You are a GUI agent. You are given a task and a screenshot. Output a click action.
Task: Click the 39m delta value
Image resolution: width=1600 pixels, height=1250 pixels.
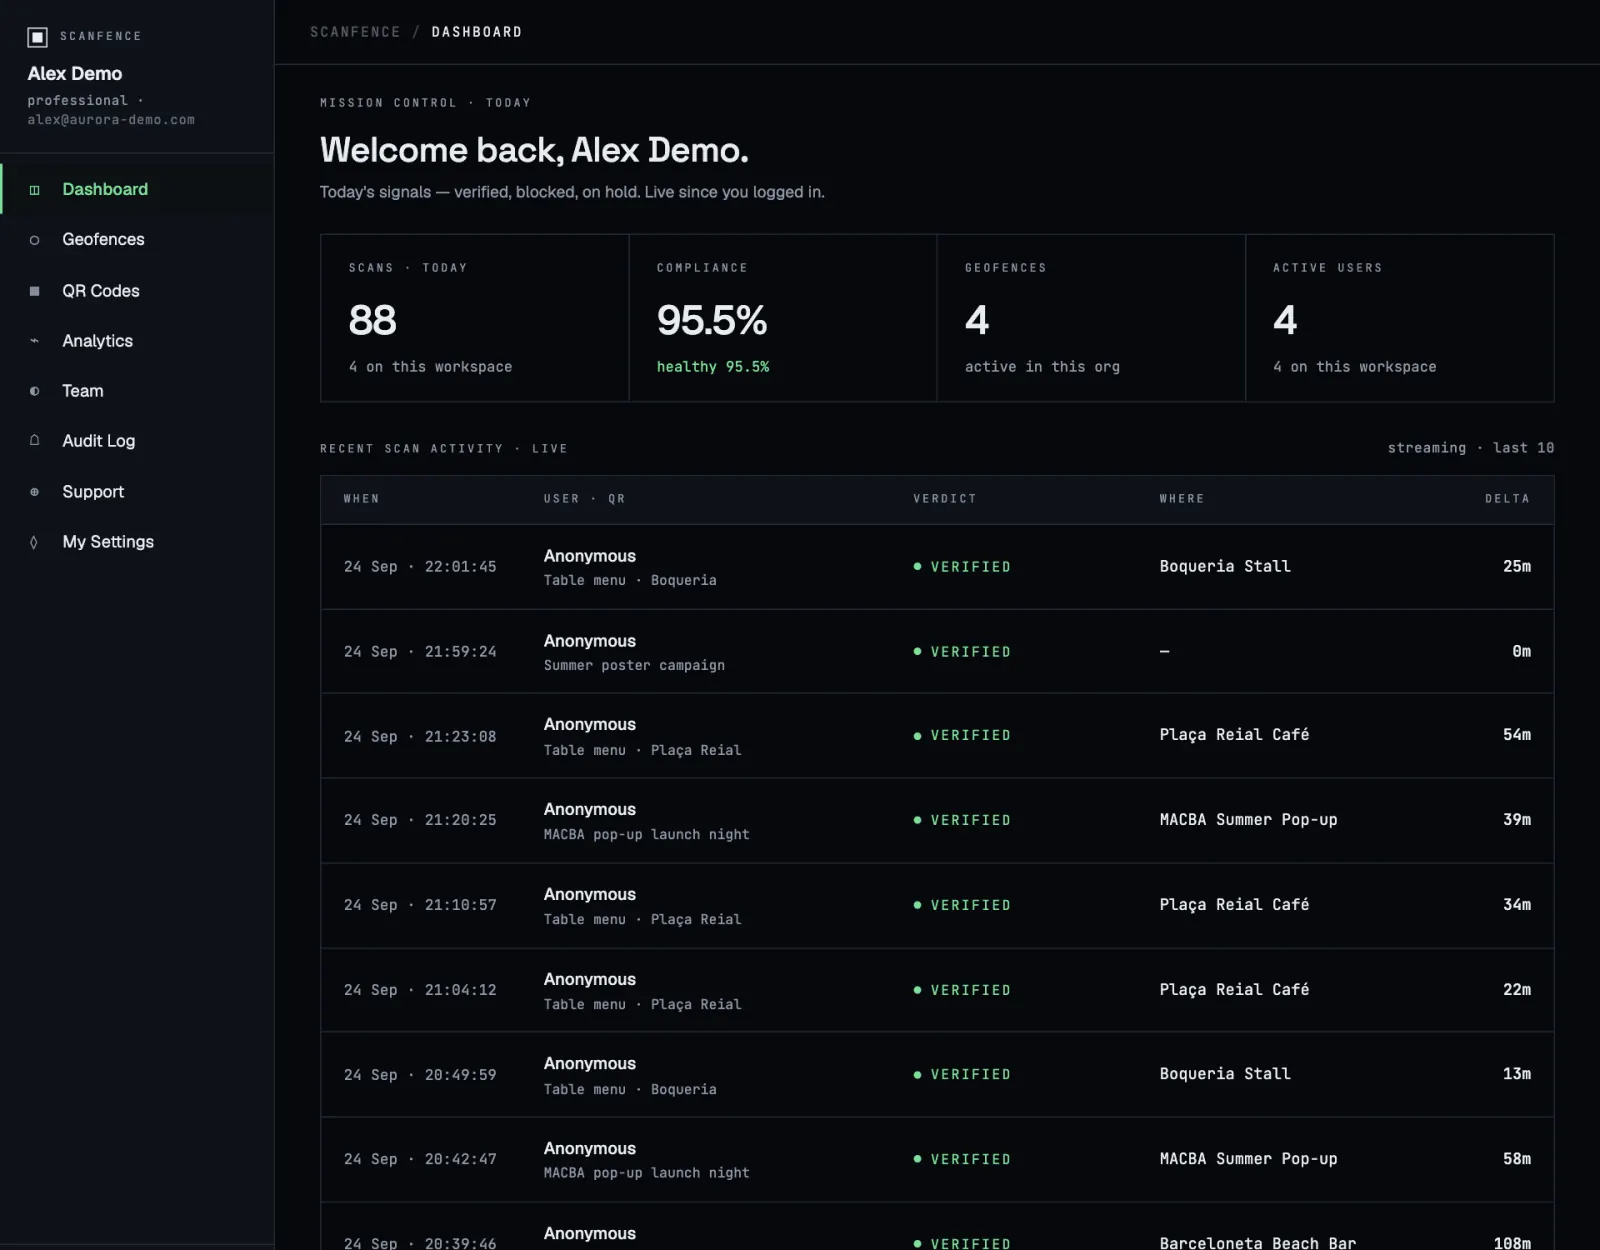pyautogui.click(x=1517, y=820)
